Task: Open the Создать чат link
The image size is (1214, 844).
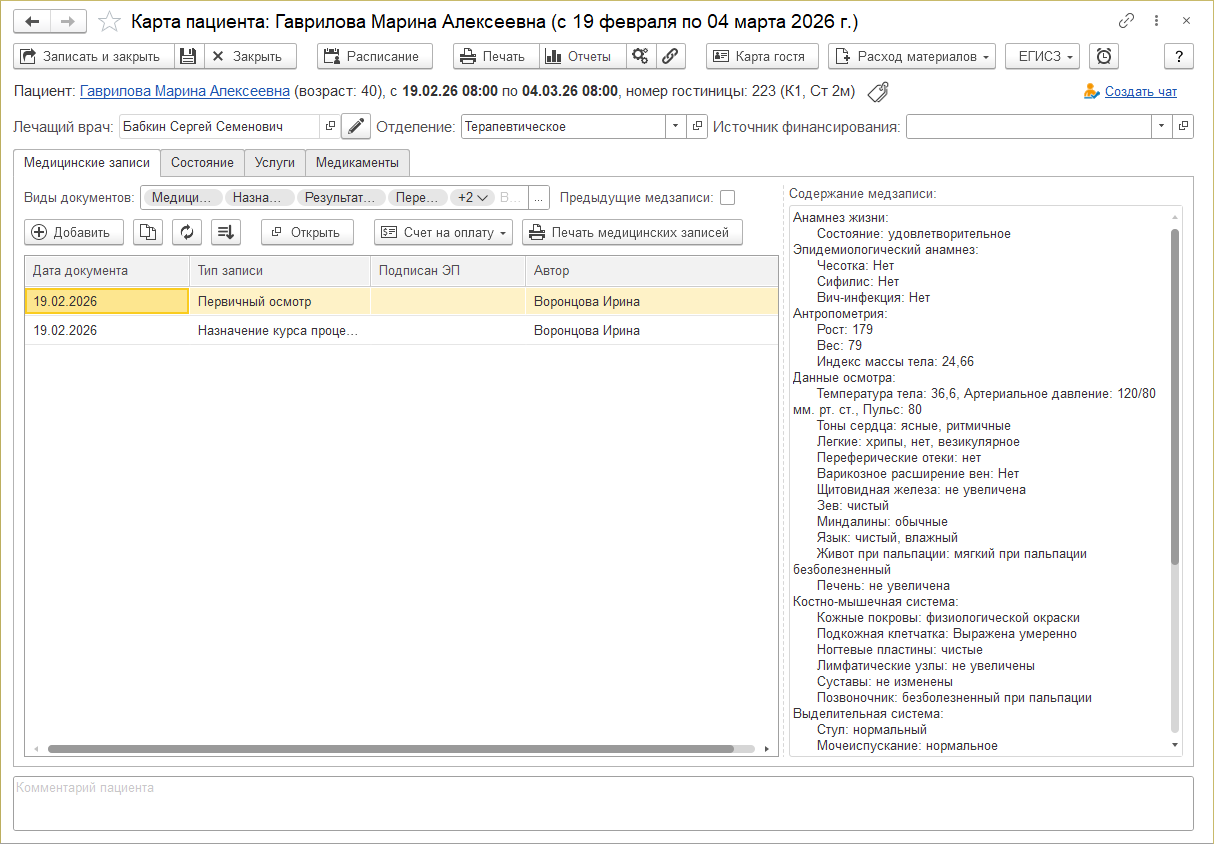Action: [1140, 92]
